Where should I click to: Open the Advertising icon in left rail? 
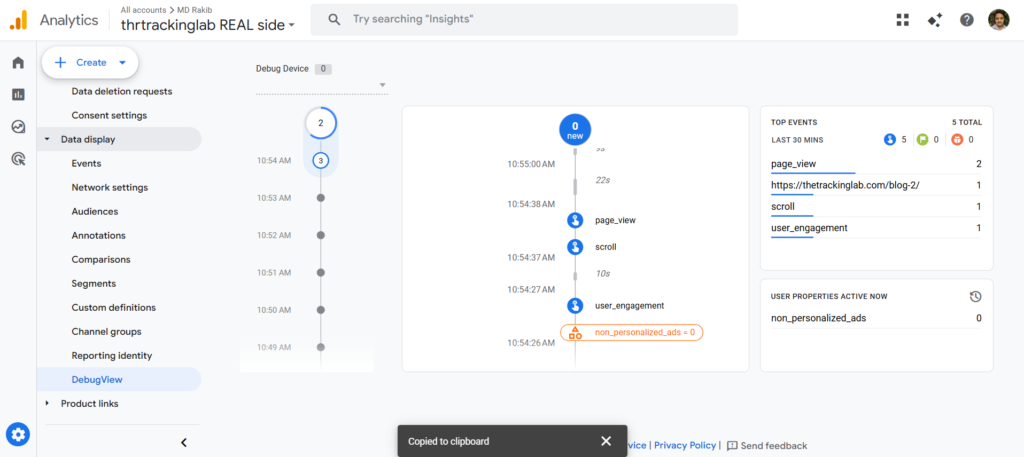tap(18, 158)
